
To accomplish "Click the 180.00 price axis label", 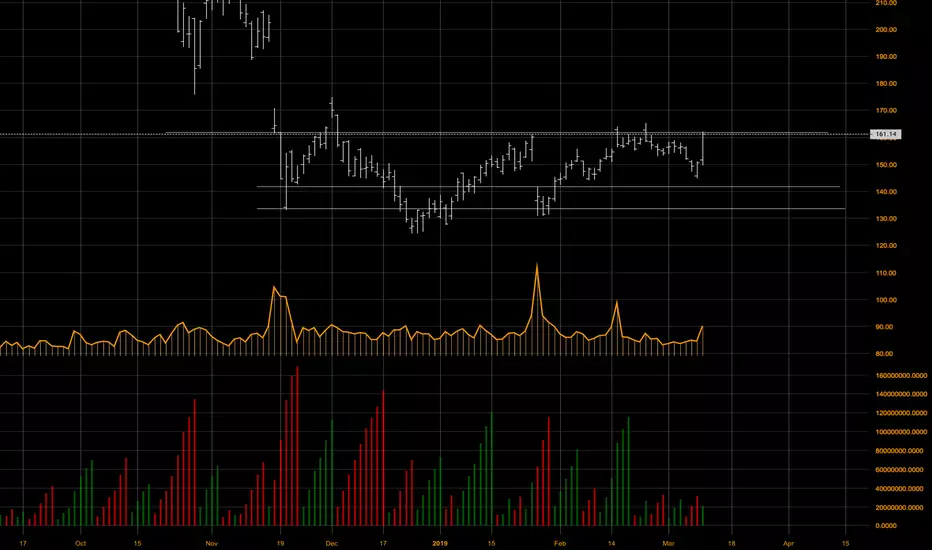I will point(886,84).
